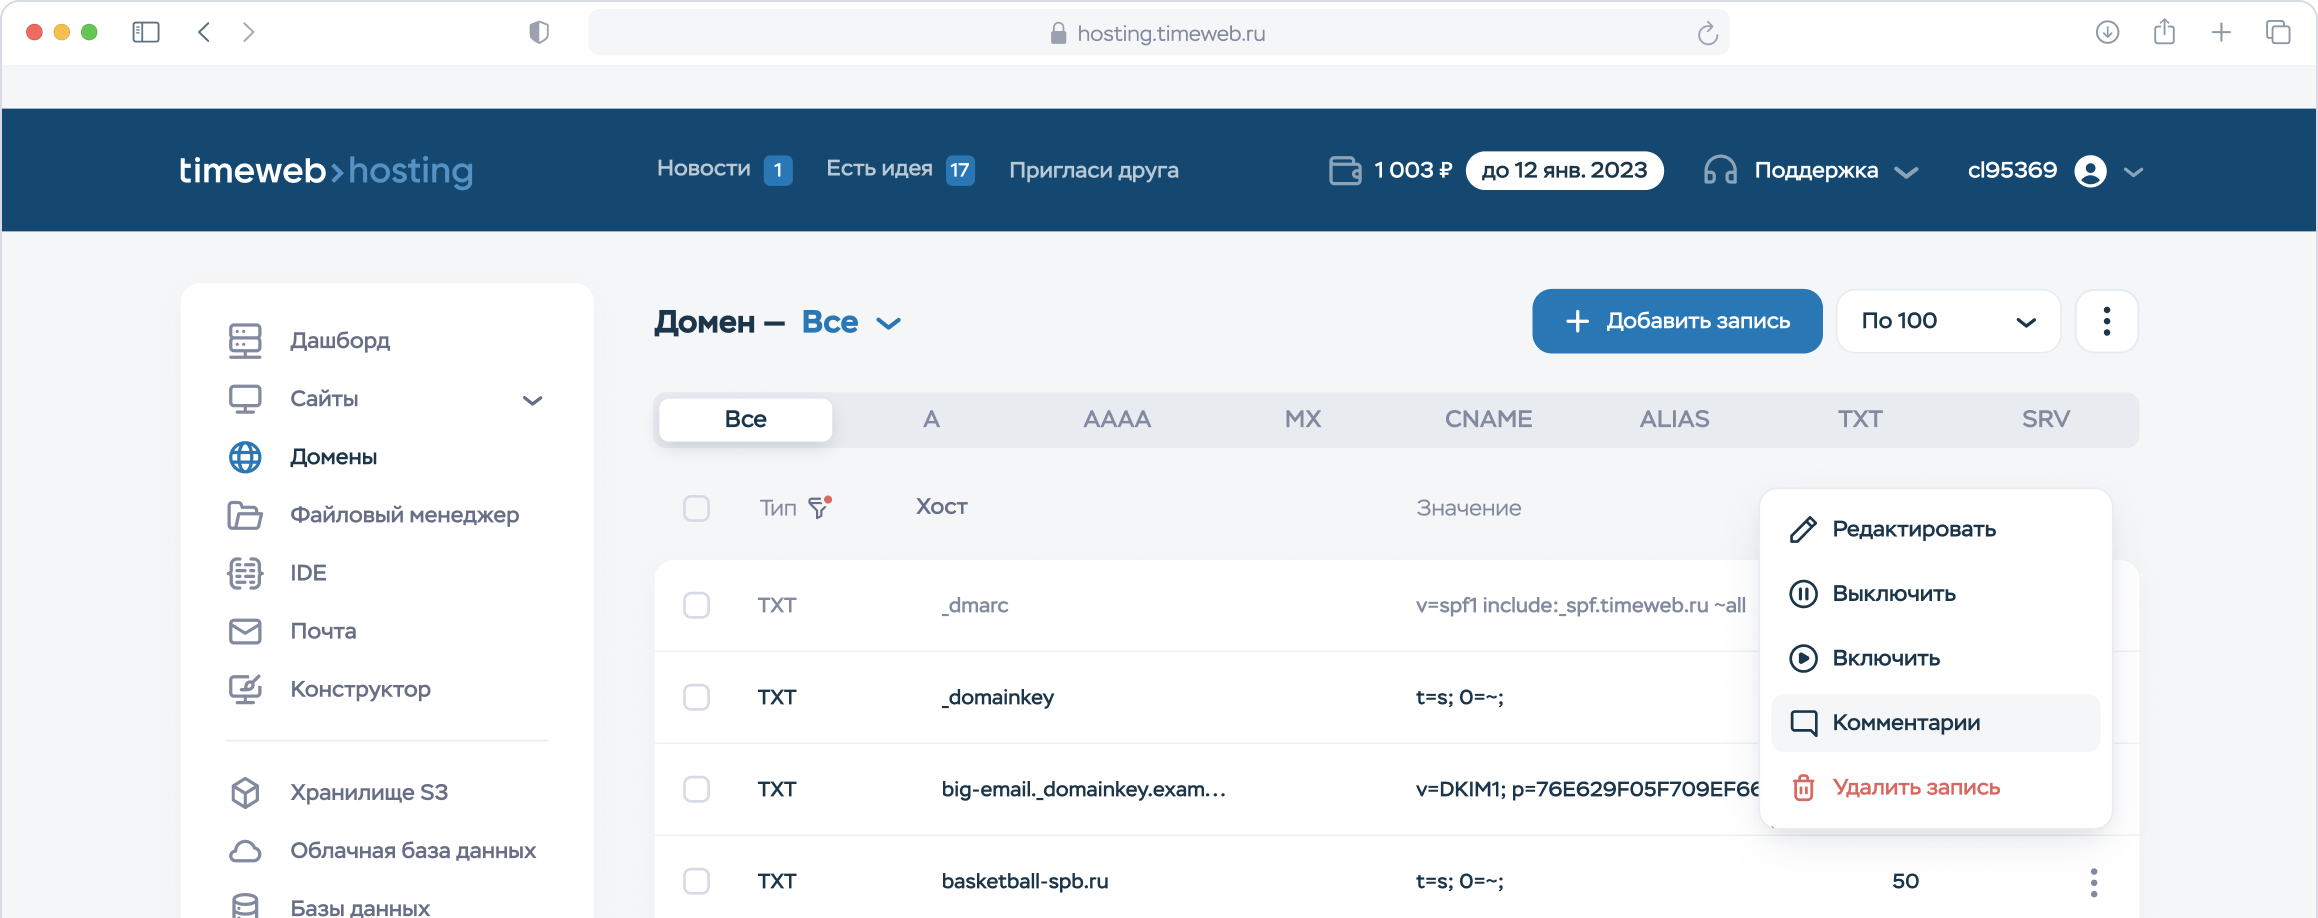Expand the Сайты sidebar section

[x=533, y=400]
